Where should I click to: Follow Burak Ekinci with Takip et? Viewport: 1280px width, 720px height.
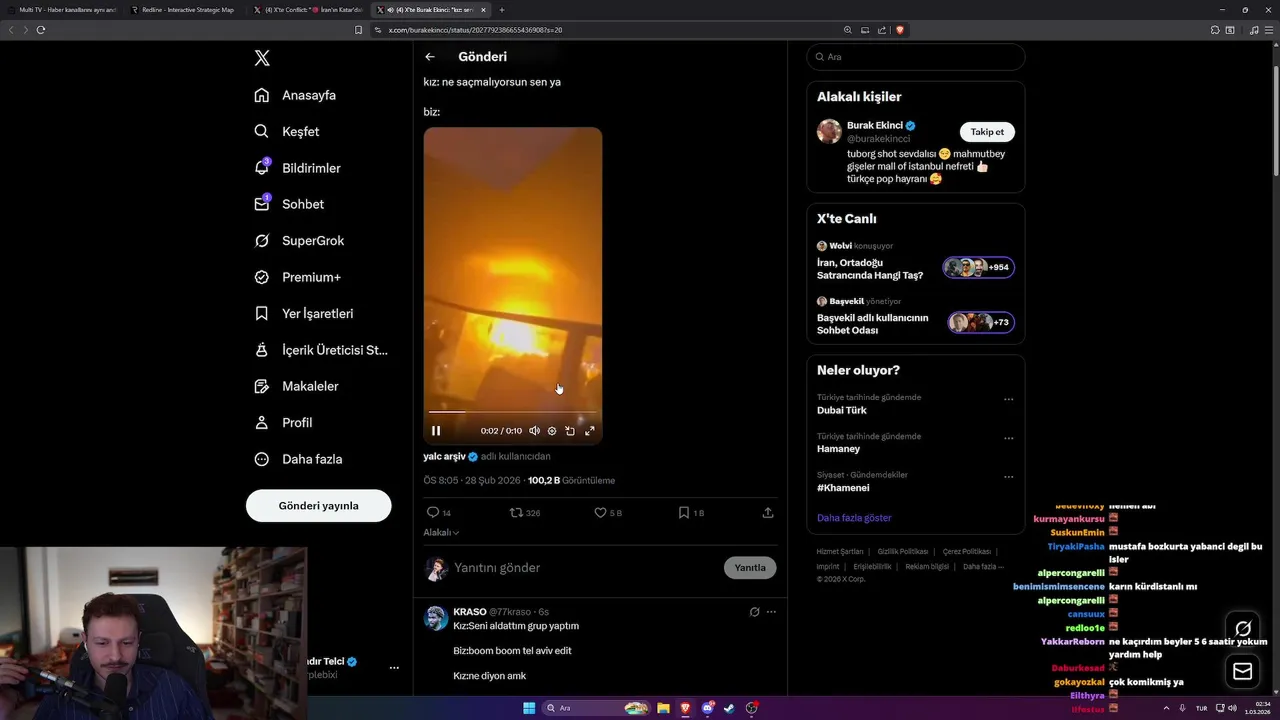tap(987, 132)
